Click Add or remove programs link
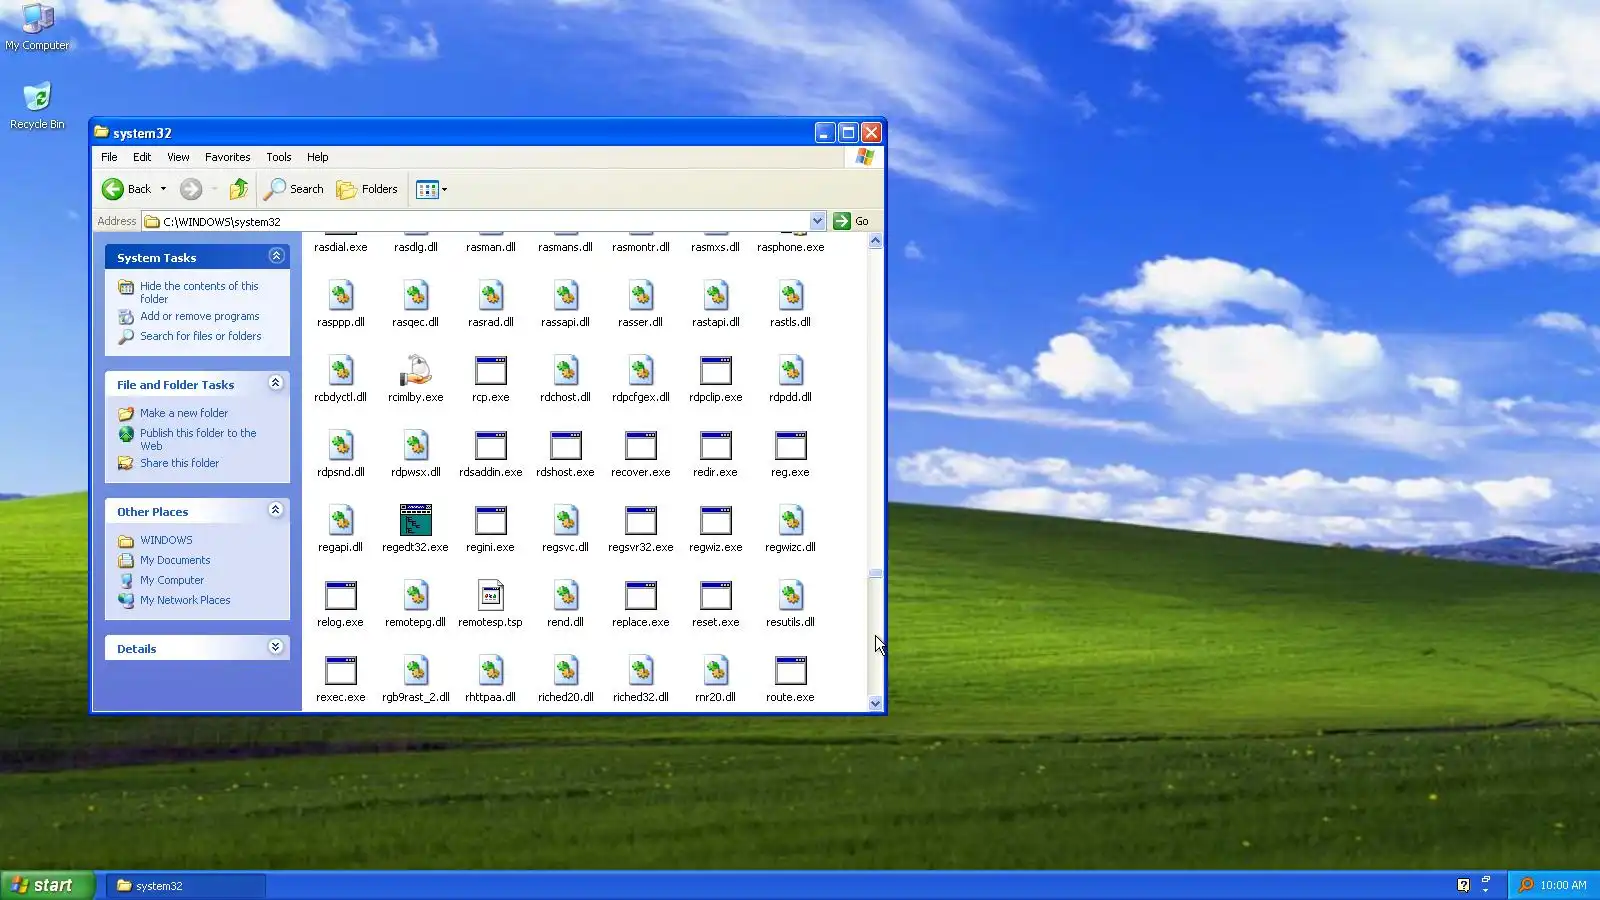Viewport: 1600px width, 900px height. click(199, 316)
